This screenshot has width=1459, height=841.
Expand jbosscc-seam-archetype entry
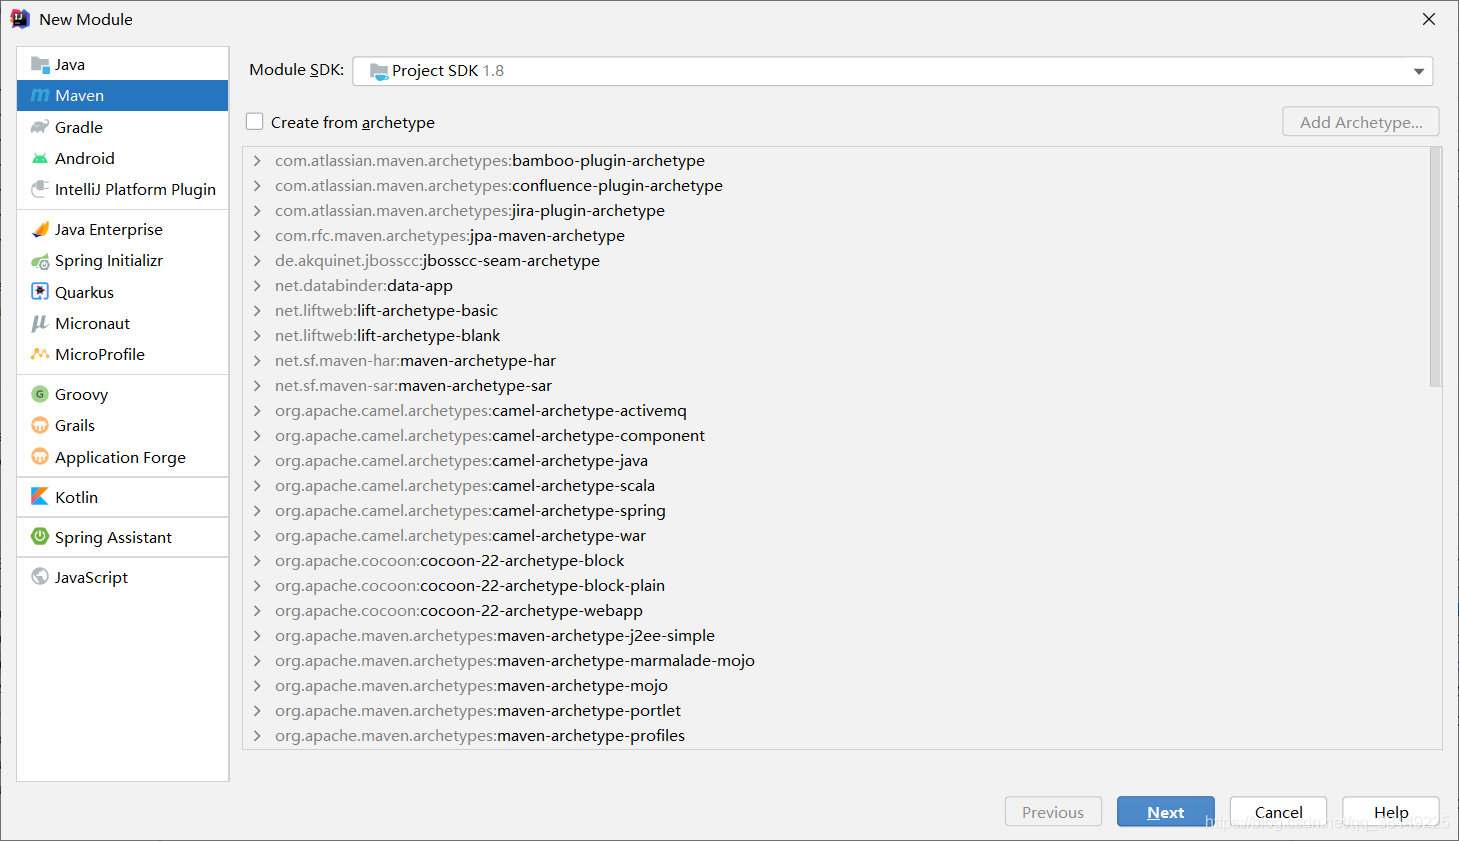tap(257, 260)
